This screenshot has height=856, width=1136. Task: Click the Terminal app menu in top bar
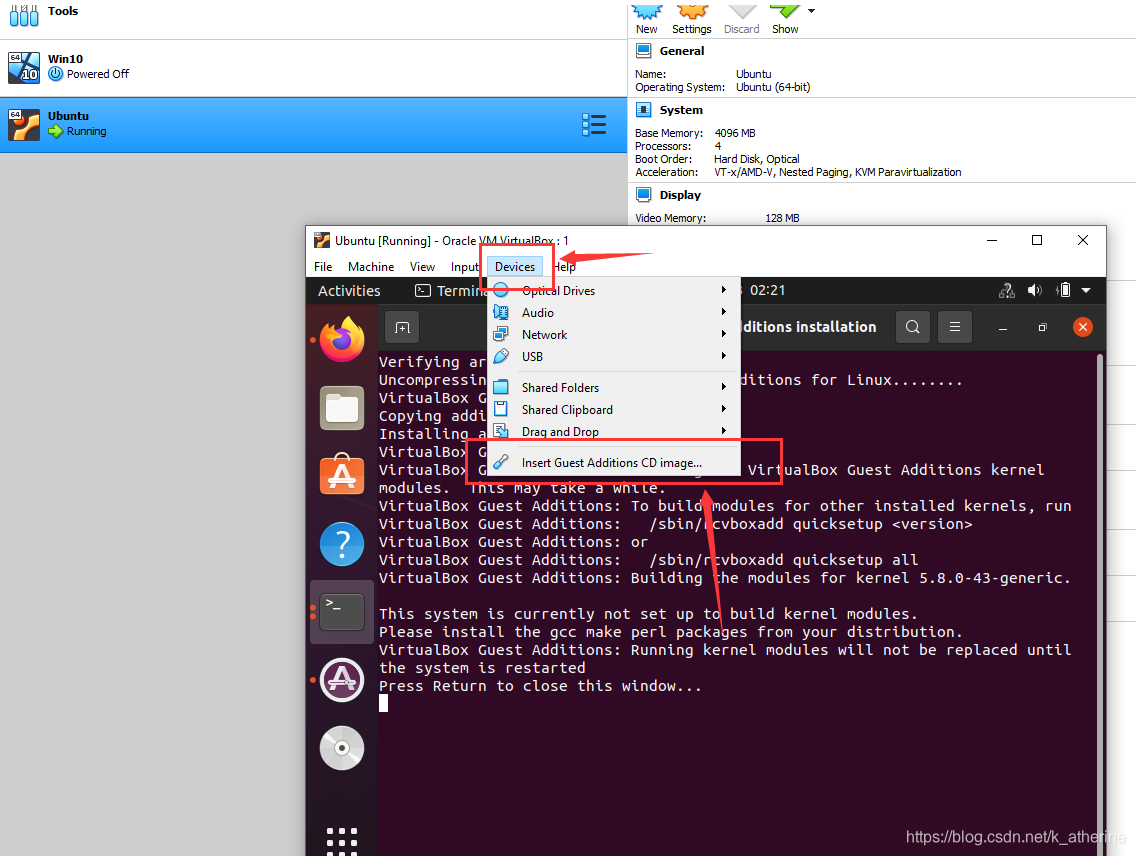click(449, 290)
